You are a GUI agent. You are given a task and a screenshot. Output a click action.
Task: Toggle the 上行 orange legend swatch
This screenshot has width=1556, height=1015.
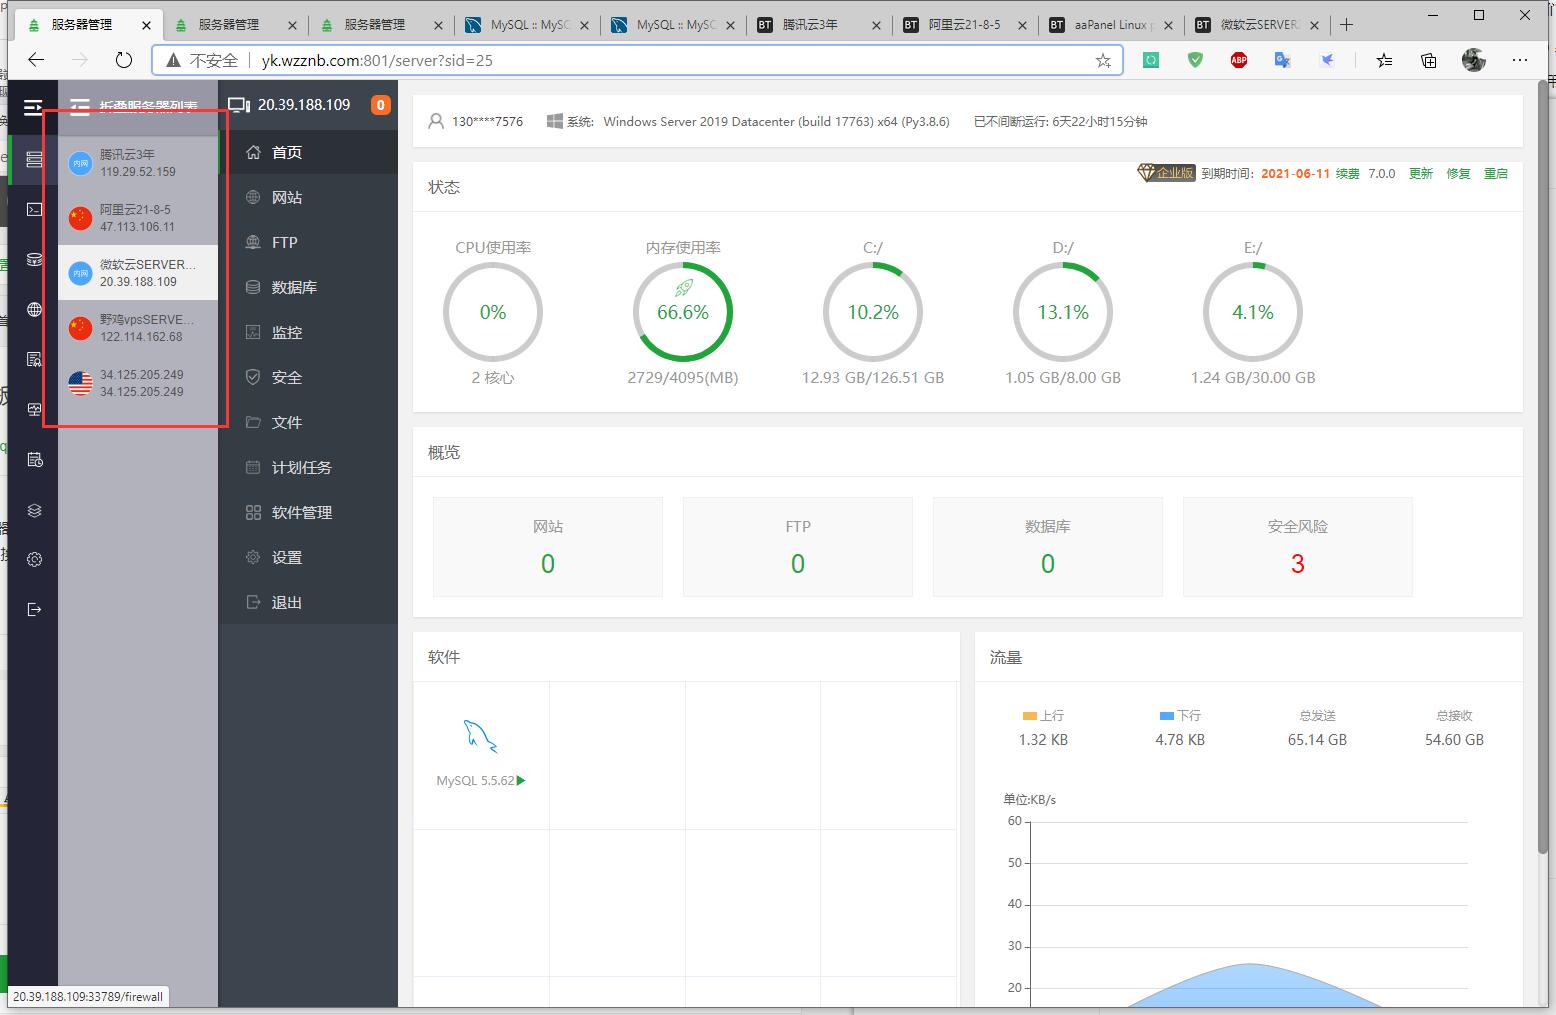(x=1030, y=716)
